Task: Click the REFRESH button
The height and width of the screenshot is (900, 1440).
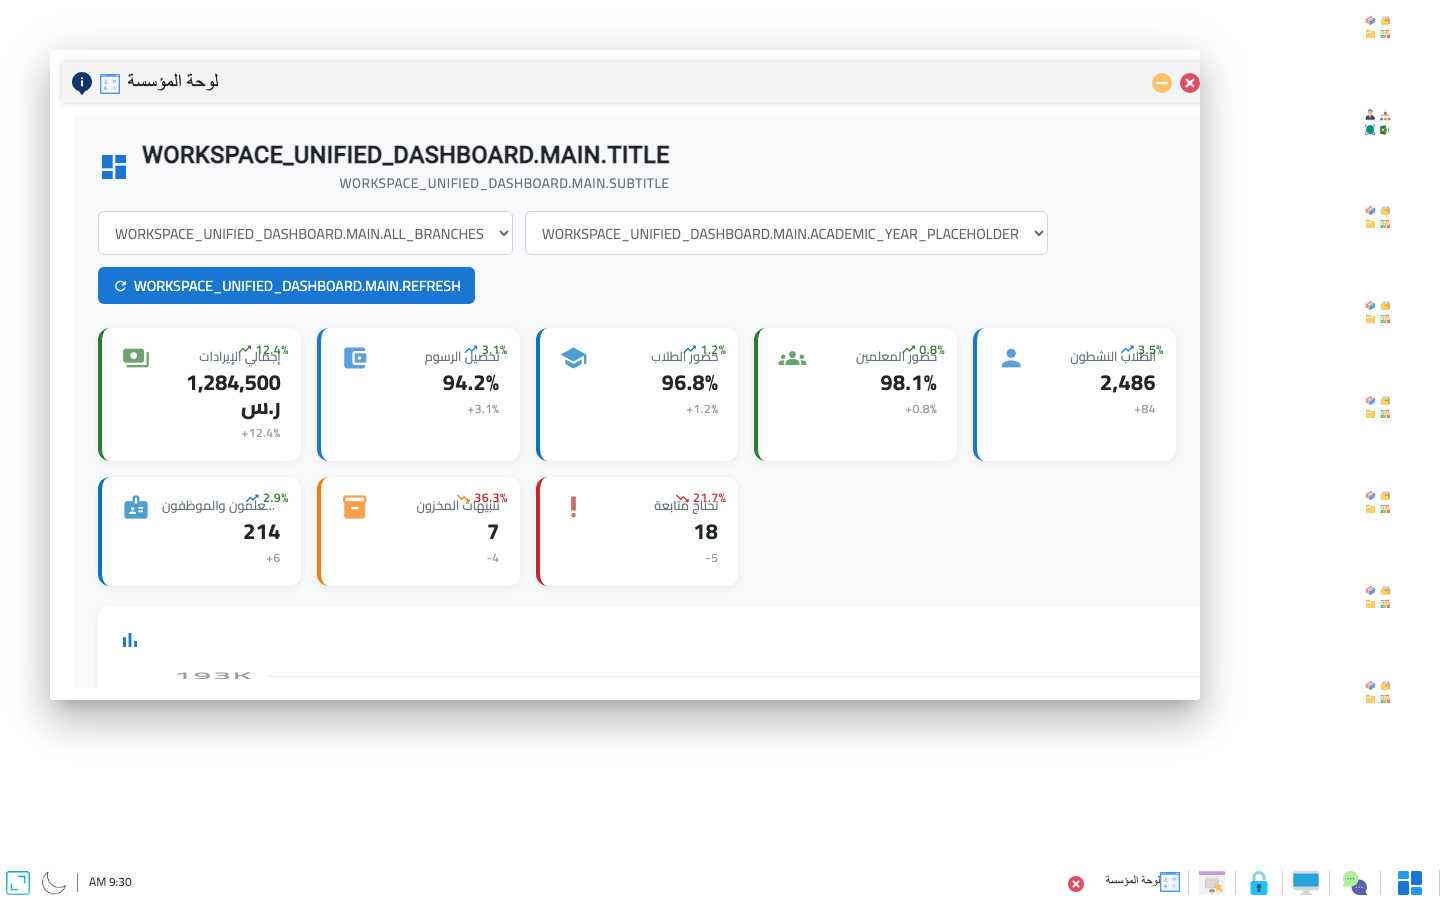Action: 286,286
